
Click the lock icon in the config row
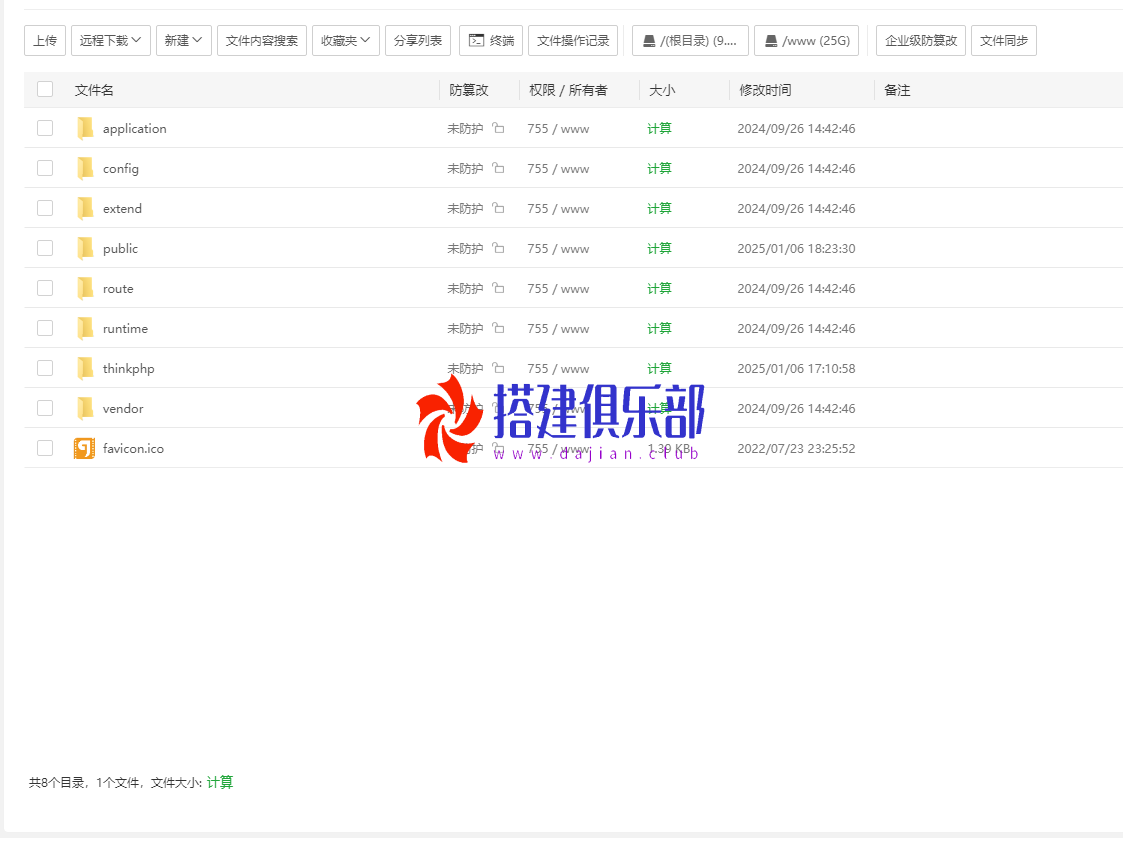click(x=498, y=168)
